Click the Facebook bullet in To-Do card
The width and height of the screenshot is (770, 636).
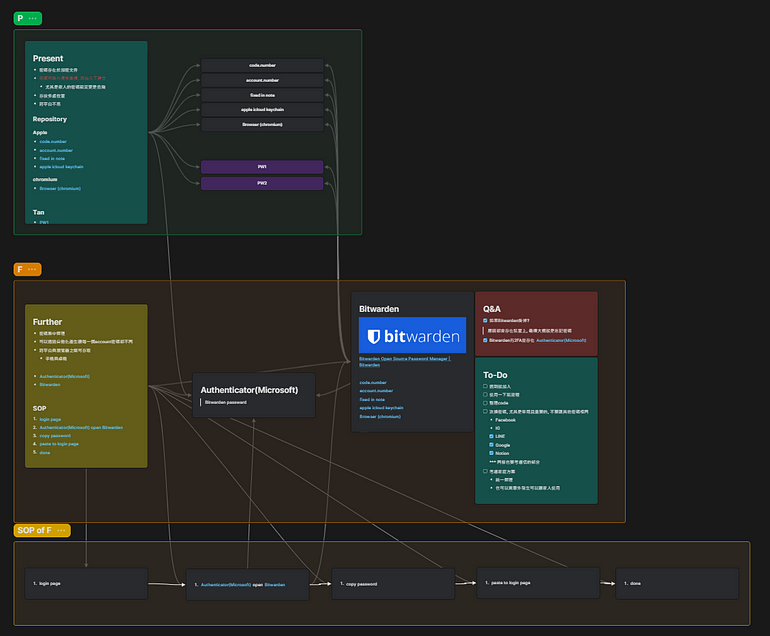(x=505, y=420)
